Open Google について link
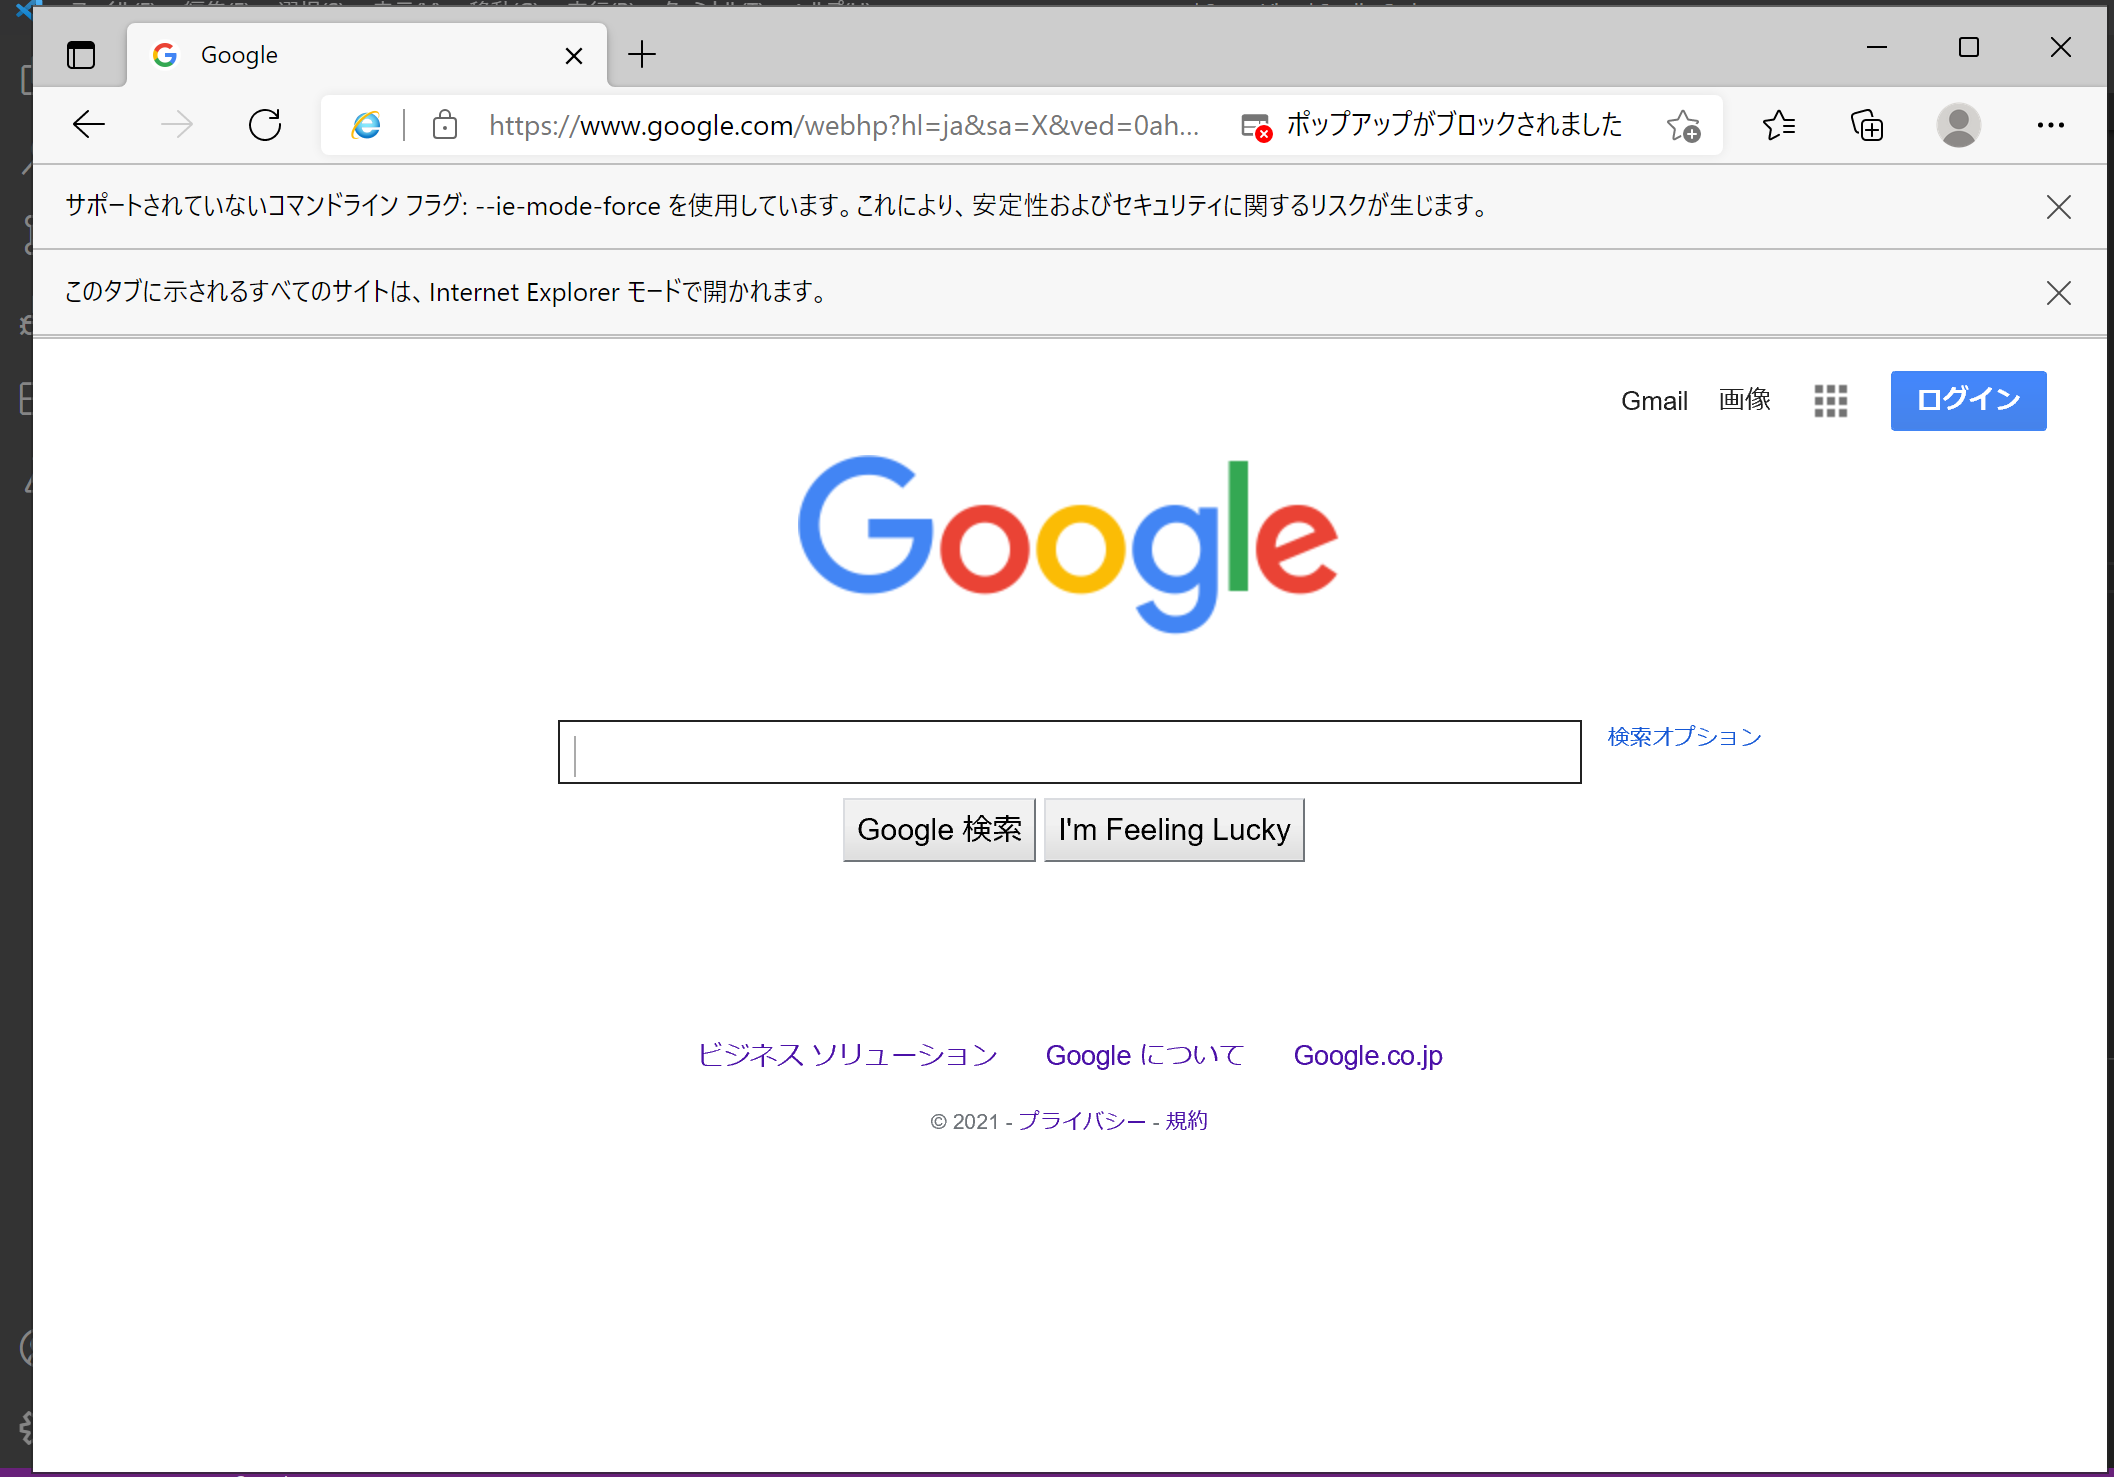Screen dimensions: 2114x1477 click(1144, 1055)
